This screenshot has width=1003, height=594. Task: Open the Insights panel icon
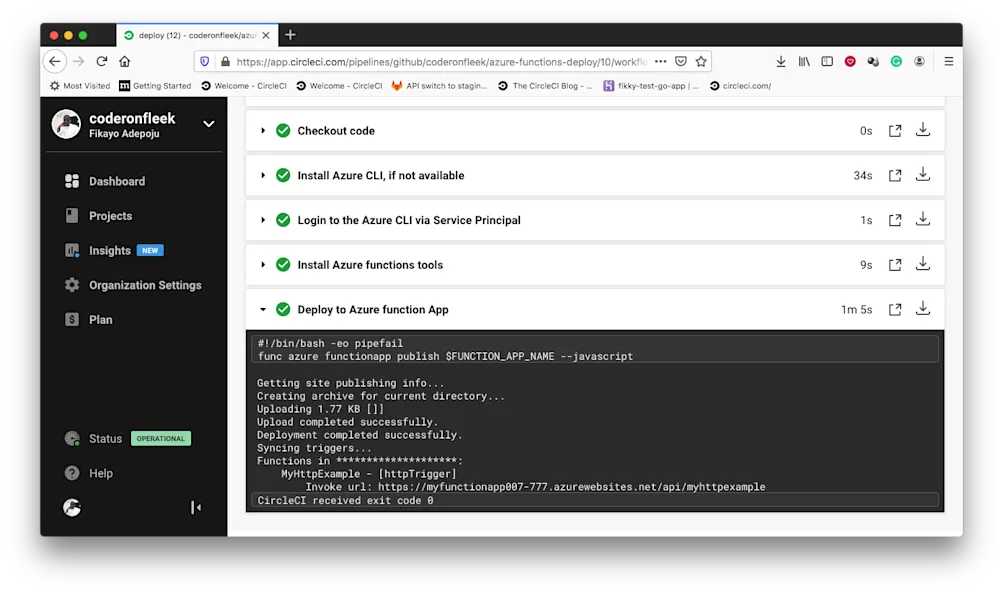(x=74, y=250)
